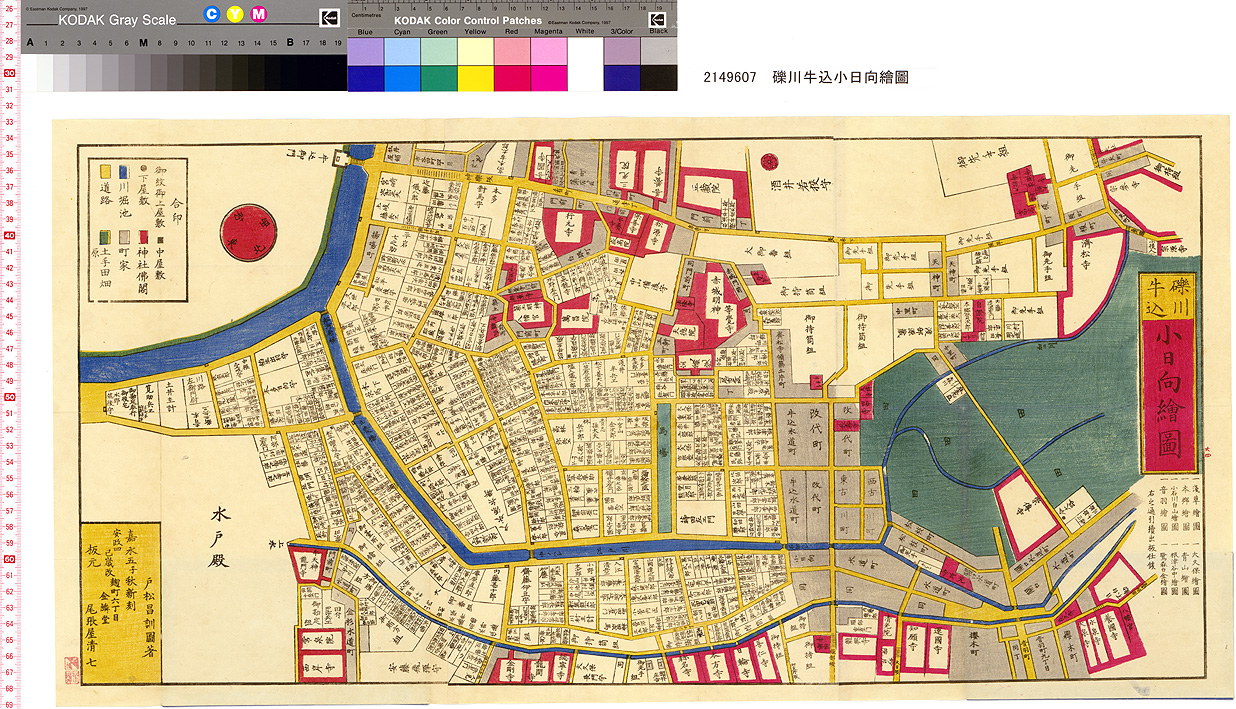
Task: Click the Kodak logo on Gray Scale card
Action: (328, 17)
